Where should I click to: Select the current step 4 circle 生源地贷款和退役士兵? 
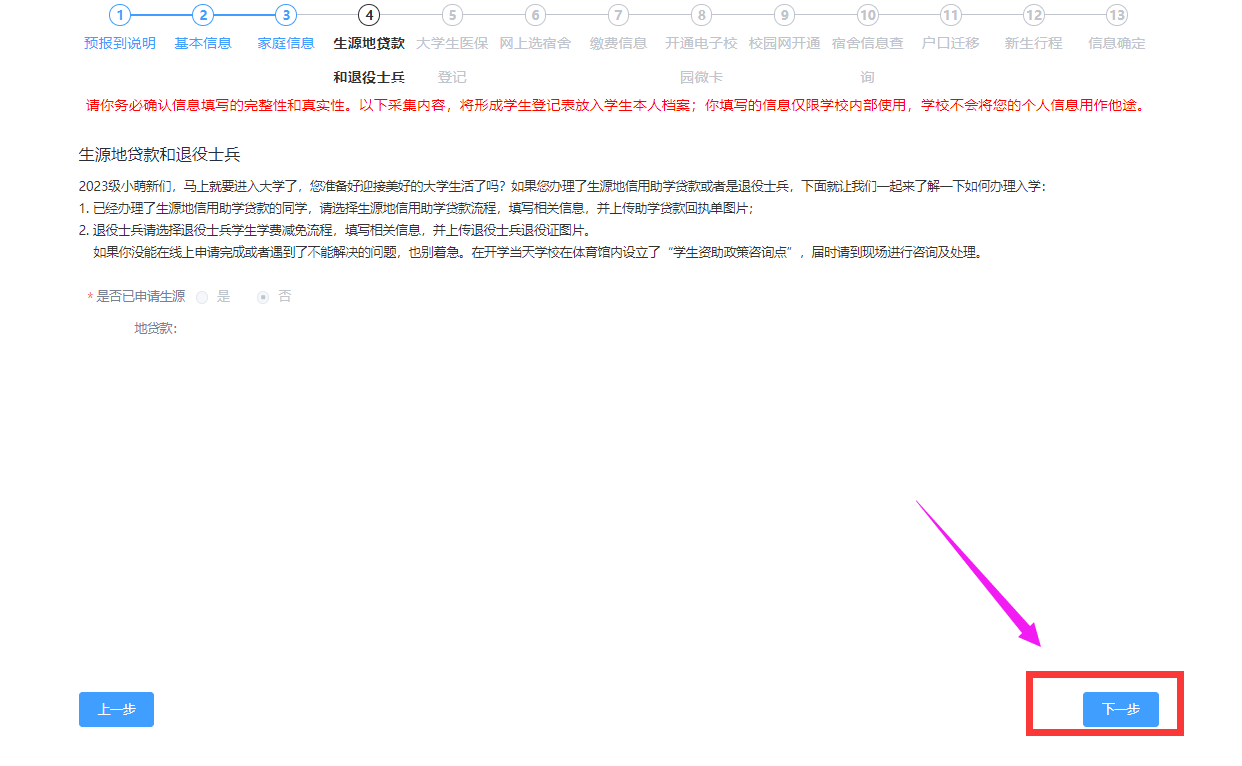[370, 16]
